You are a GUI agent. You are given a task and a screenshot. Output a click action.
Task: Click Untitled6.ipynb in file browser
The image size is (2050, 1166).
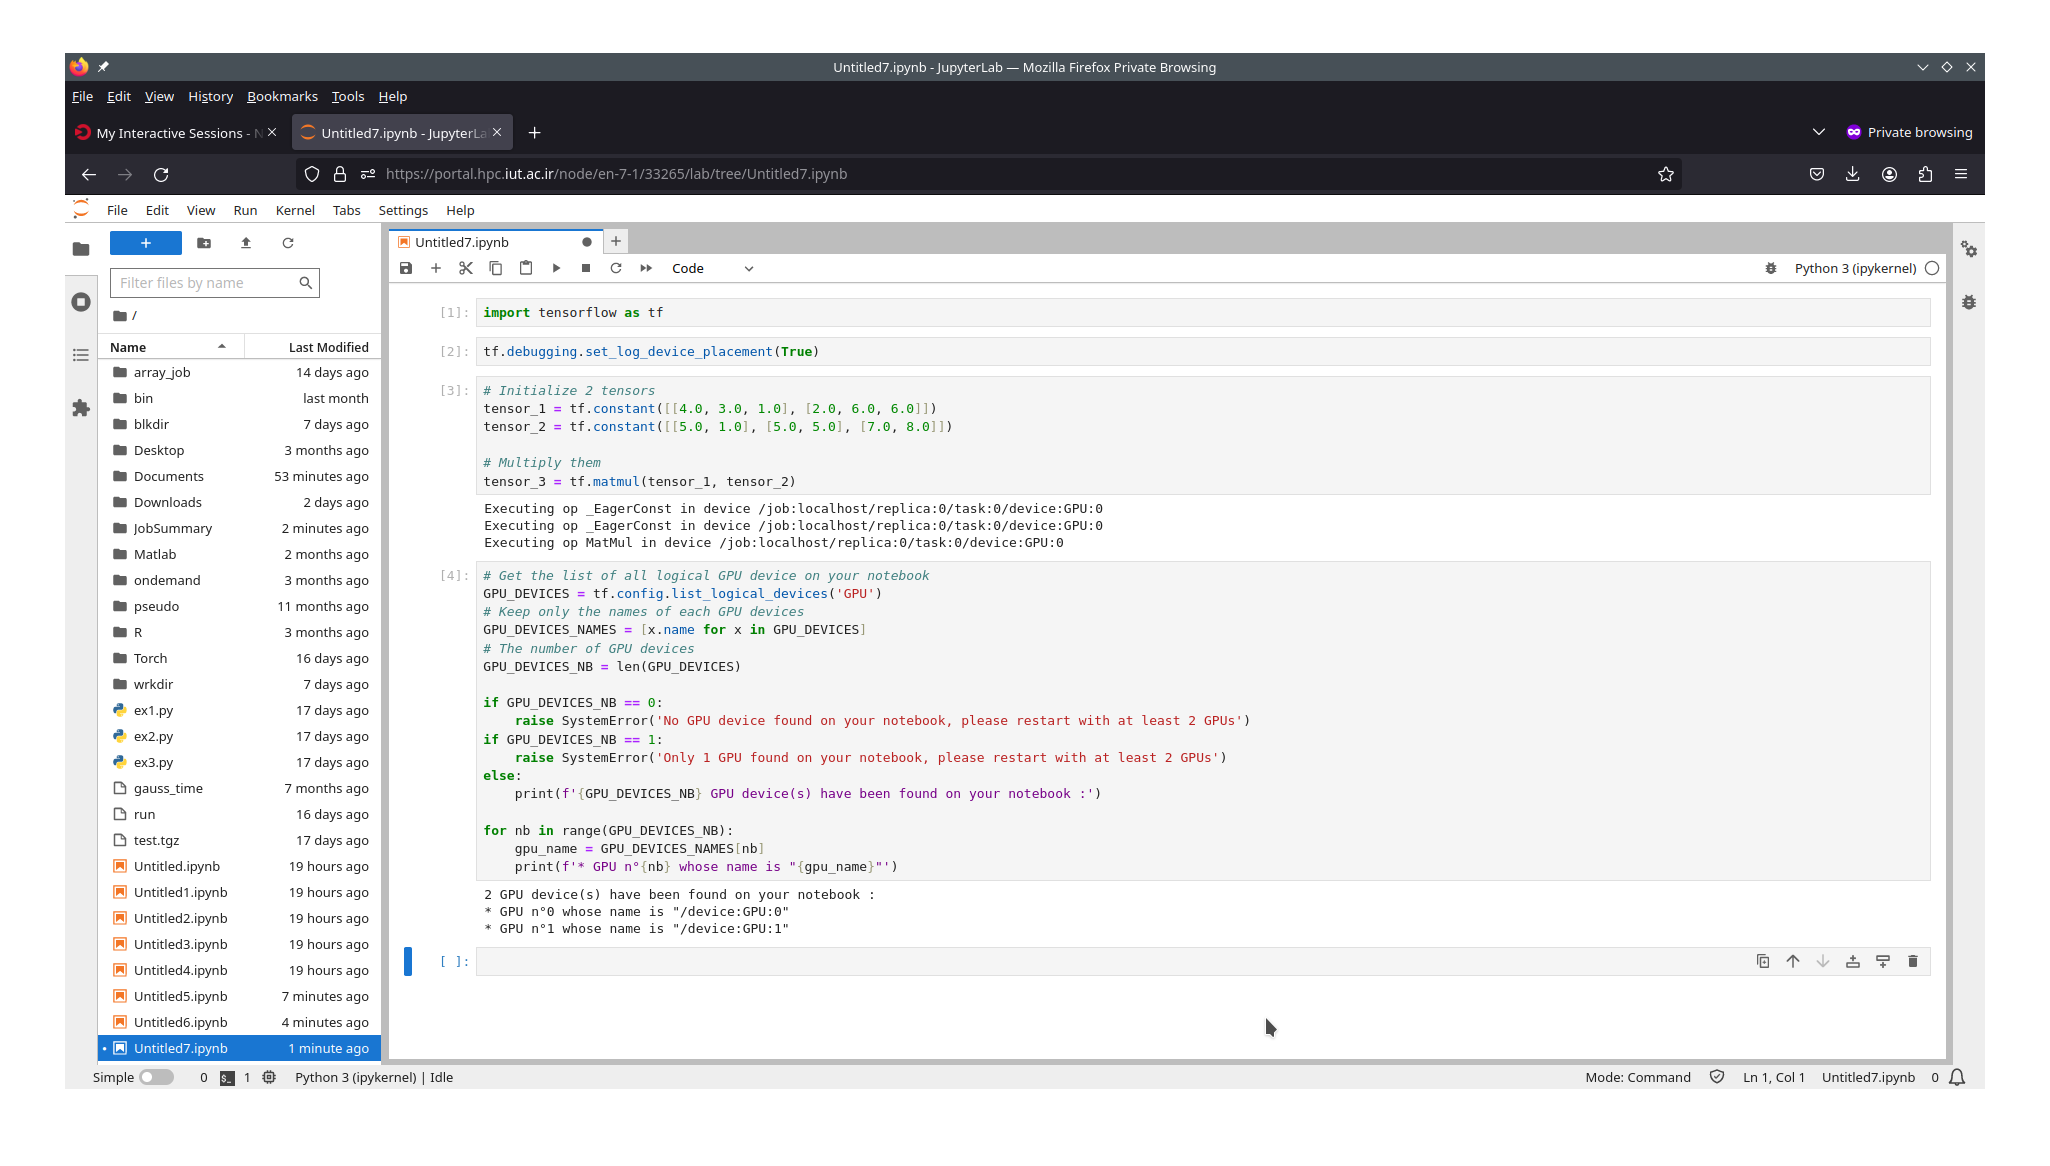tap(180, 1021)
